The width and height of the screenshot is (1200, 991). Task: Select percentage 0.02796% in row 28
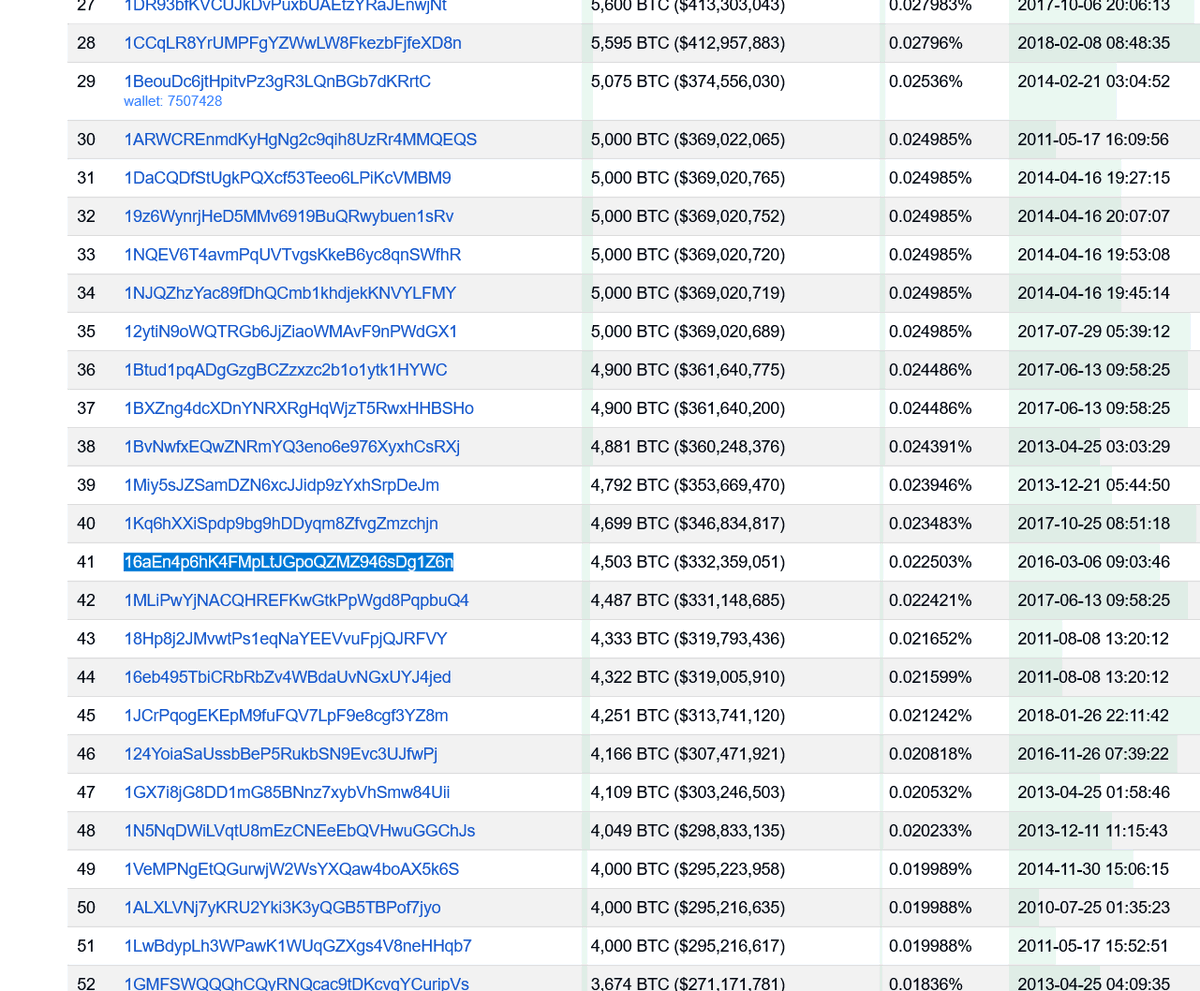point(926,43)
